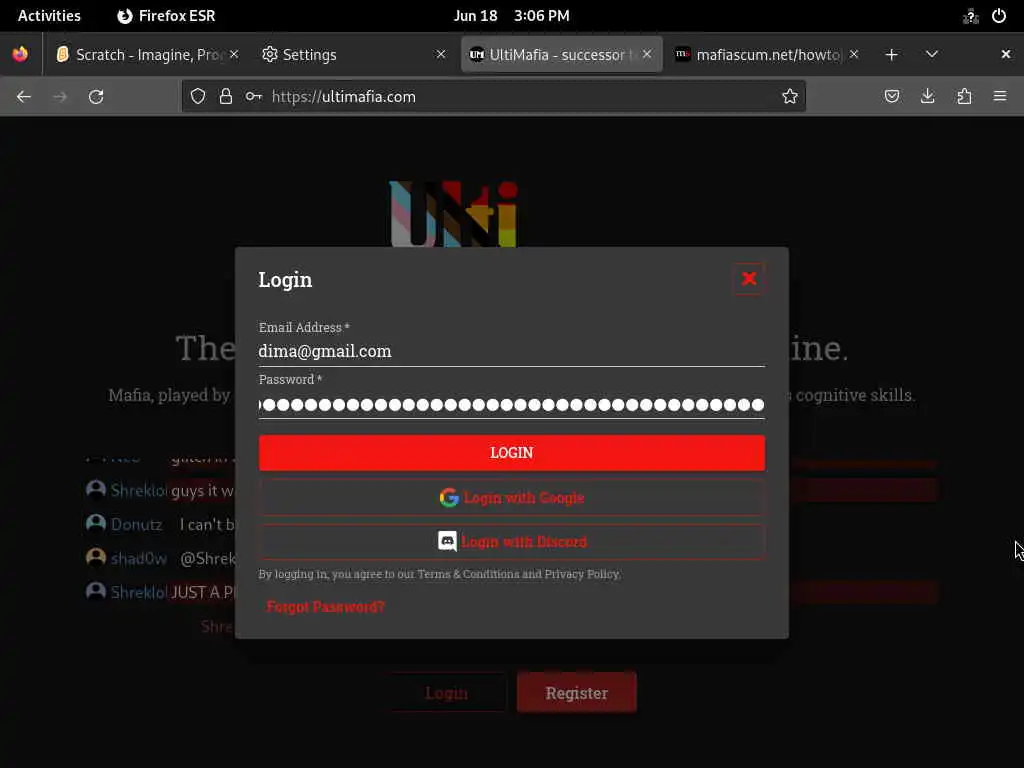Close the UltiMafia tab

tap(647, 54)
